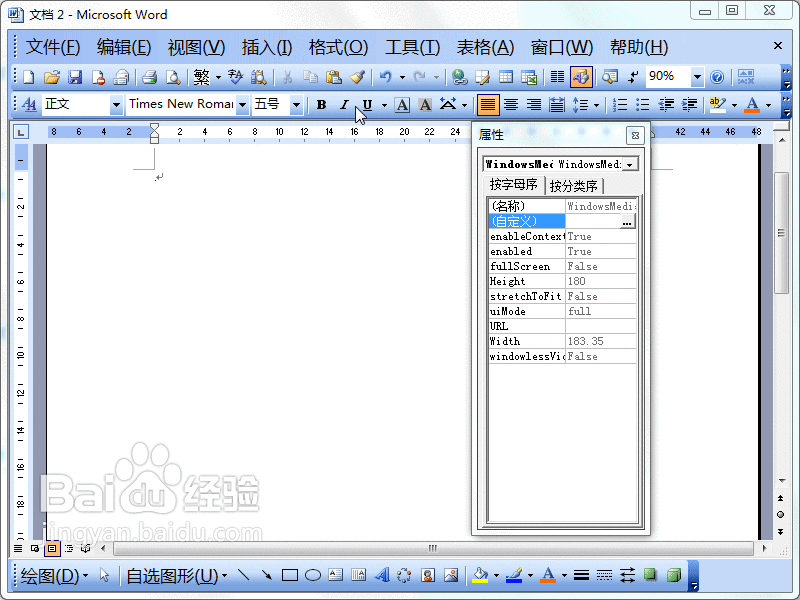
Task: Toggle bulleted list formatting
Action: 643,105
